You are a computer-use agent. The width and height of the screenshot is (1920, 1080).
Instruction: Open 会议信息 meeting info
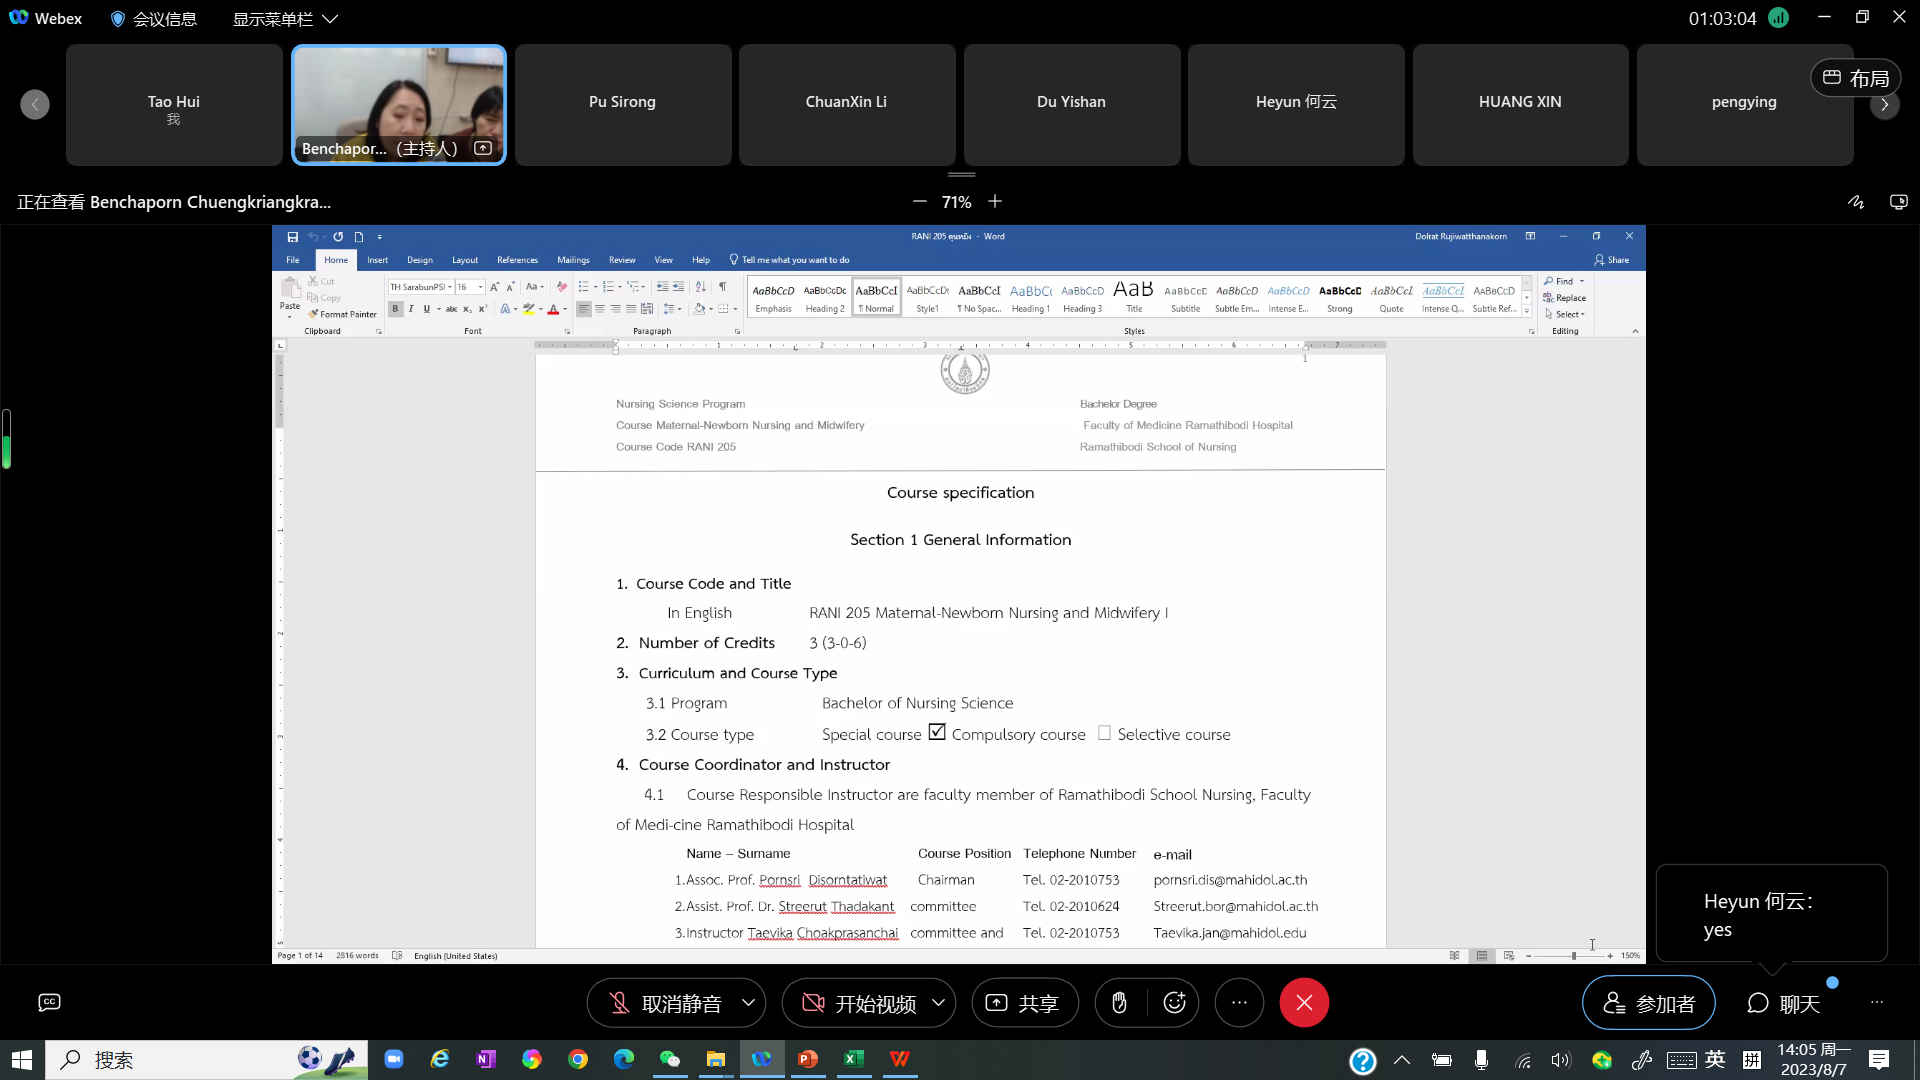(153, 19)
